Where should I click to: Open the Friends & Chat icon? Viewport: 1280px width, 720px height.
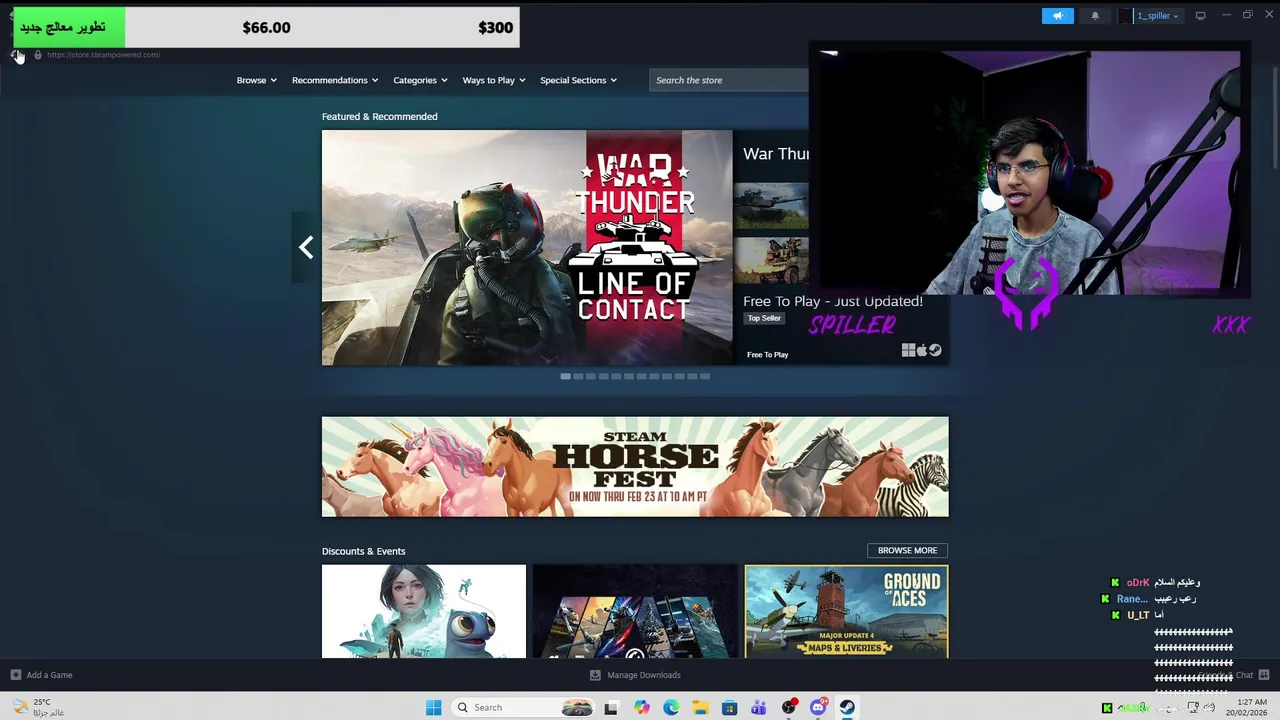(x=1264, y=675)
